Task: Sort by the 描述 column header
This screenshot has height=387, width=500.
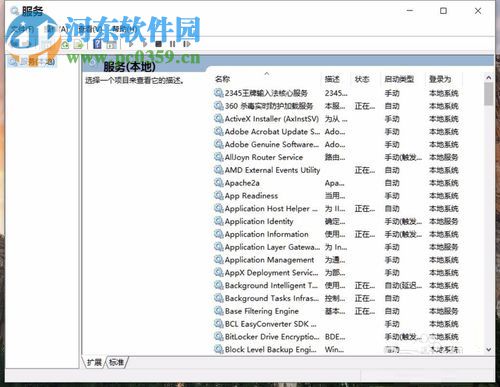Action: point(332,79)
